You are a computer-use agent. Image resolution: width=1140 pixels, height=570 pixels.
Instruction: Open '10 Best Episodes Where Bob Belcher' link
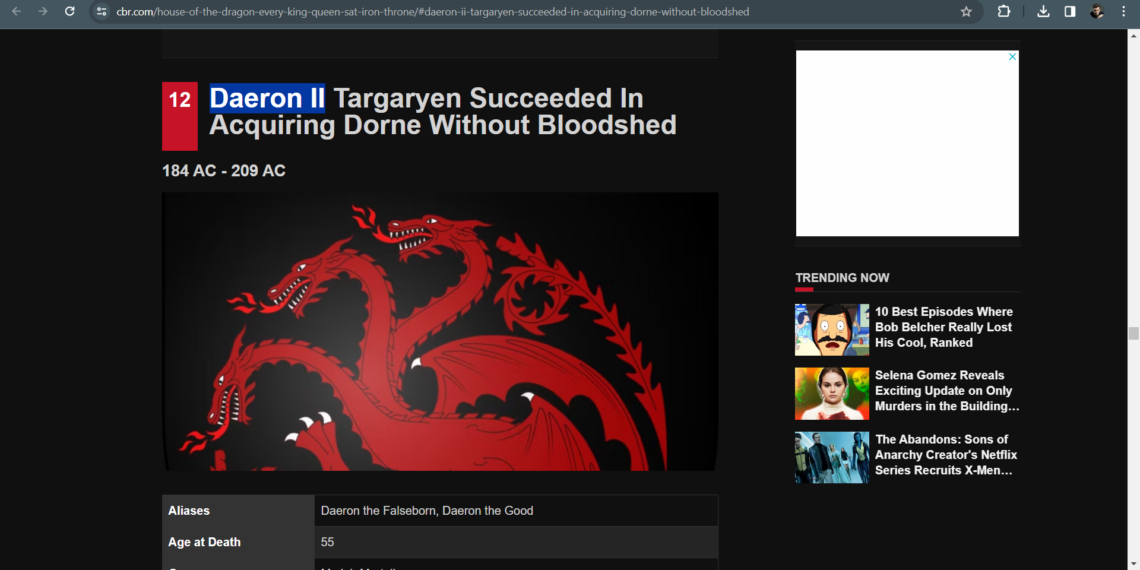coord(944,327)
